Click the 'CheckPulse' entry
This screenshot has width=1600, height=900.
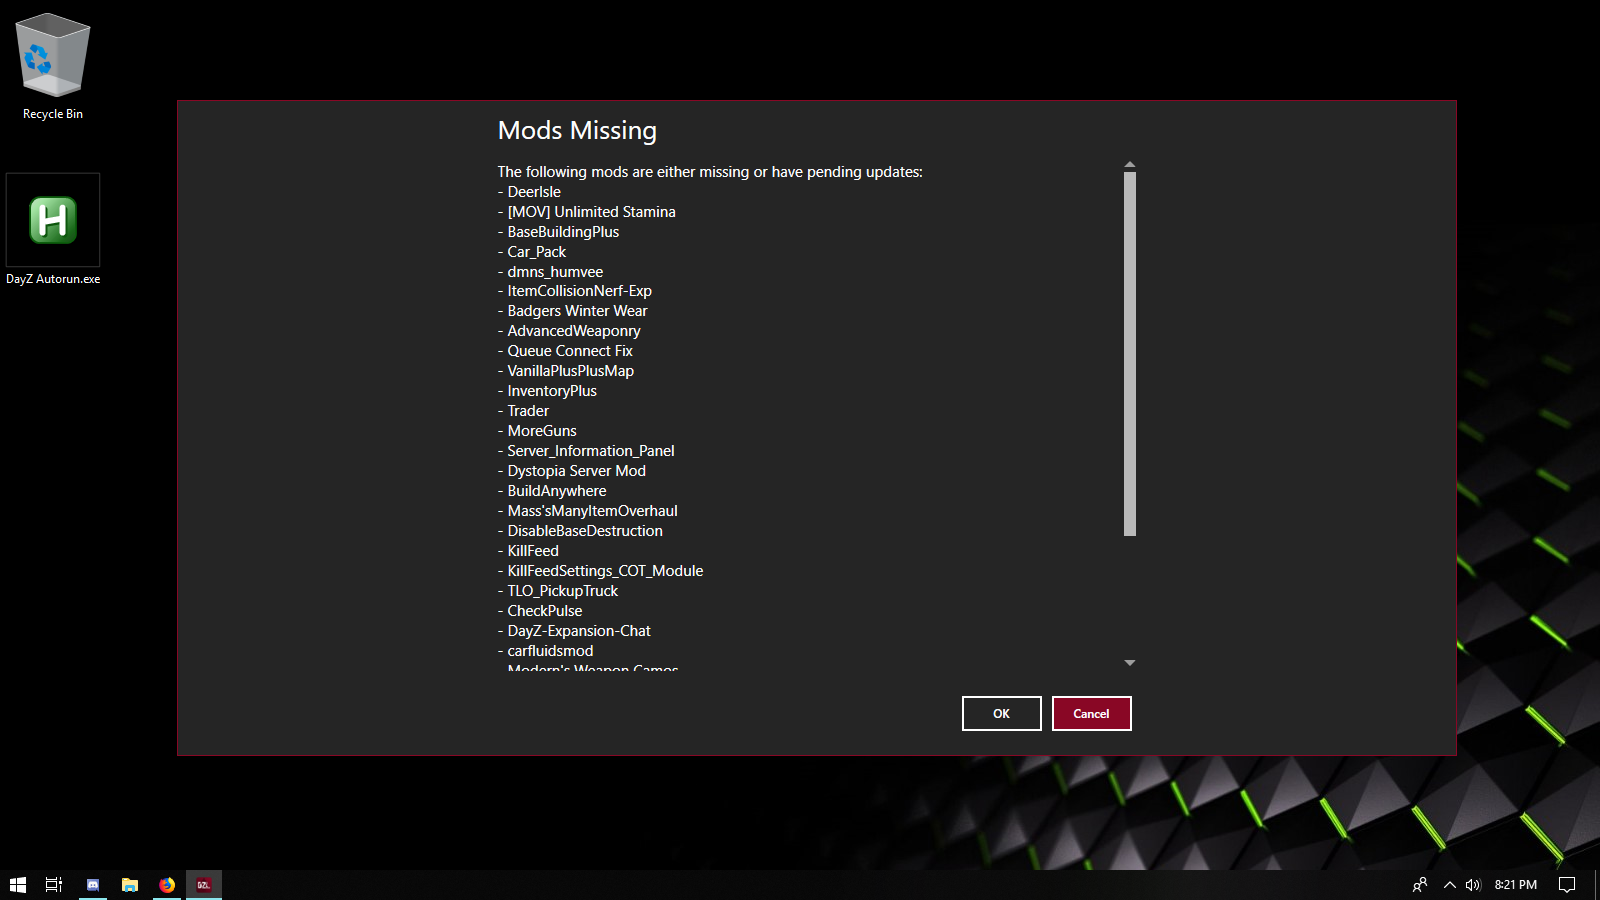pyautogui.click(x=545, y=611)
